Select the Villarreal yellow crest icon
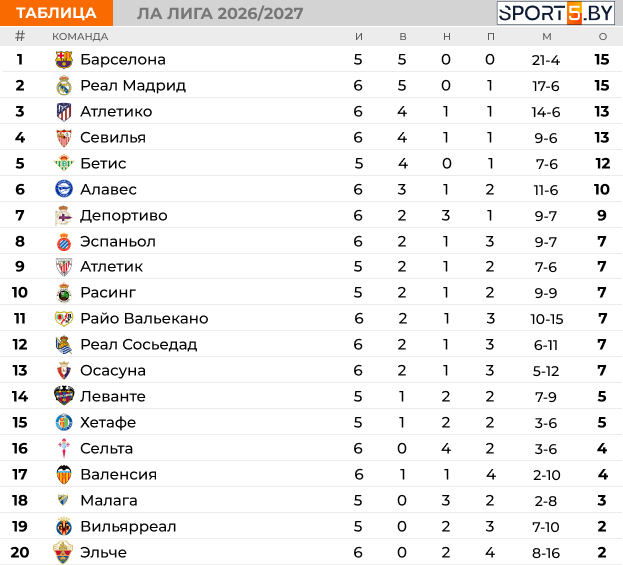The height and width of the screenshot is (565, 623). [64, 526]
